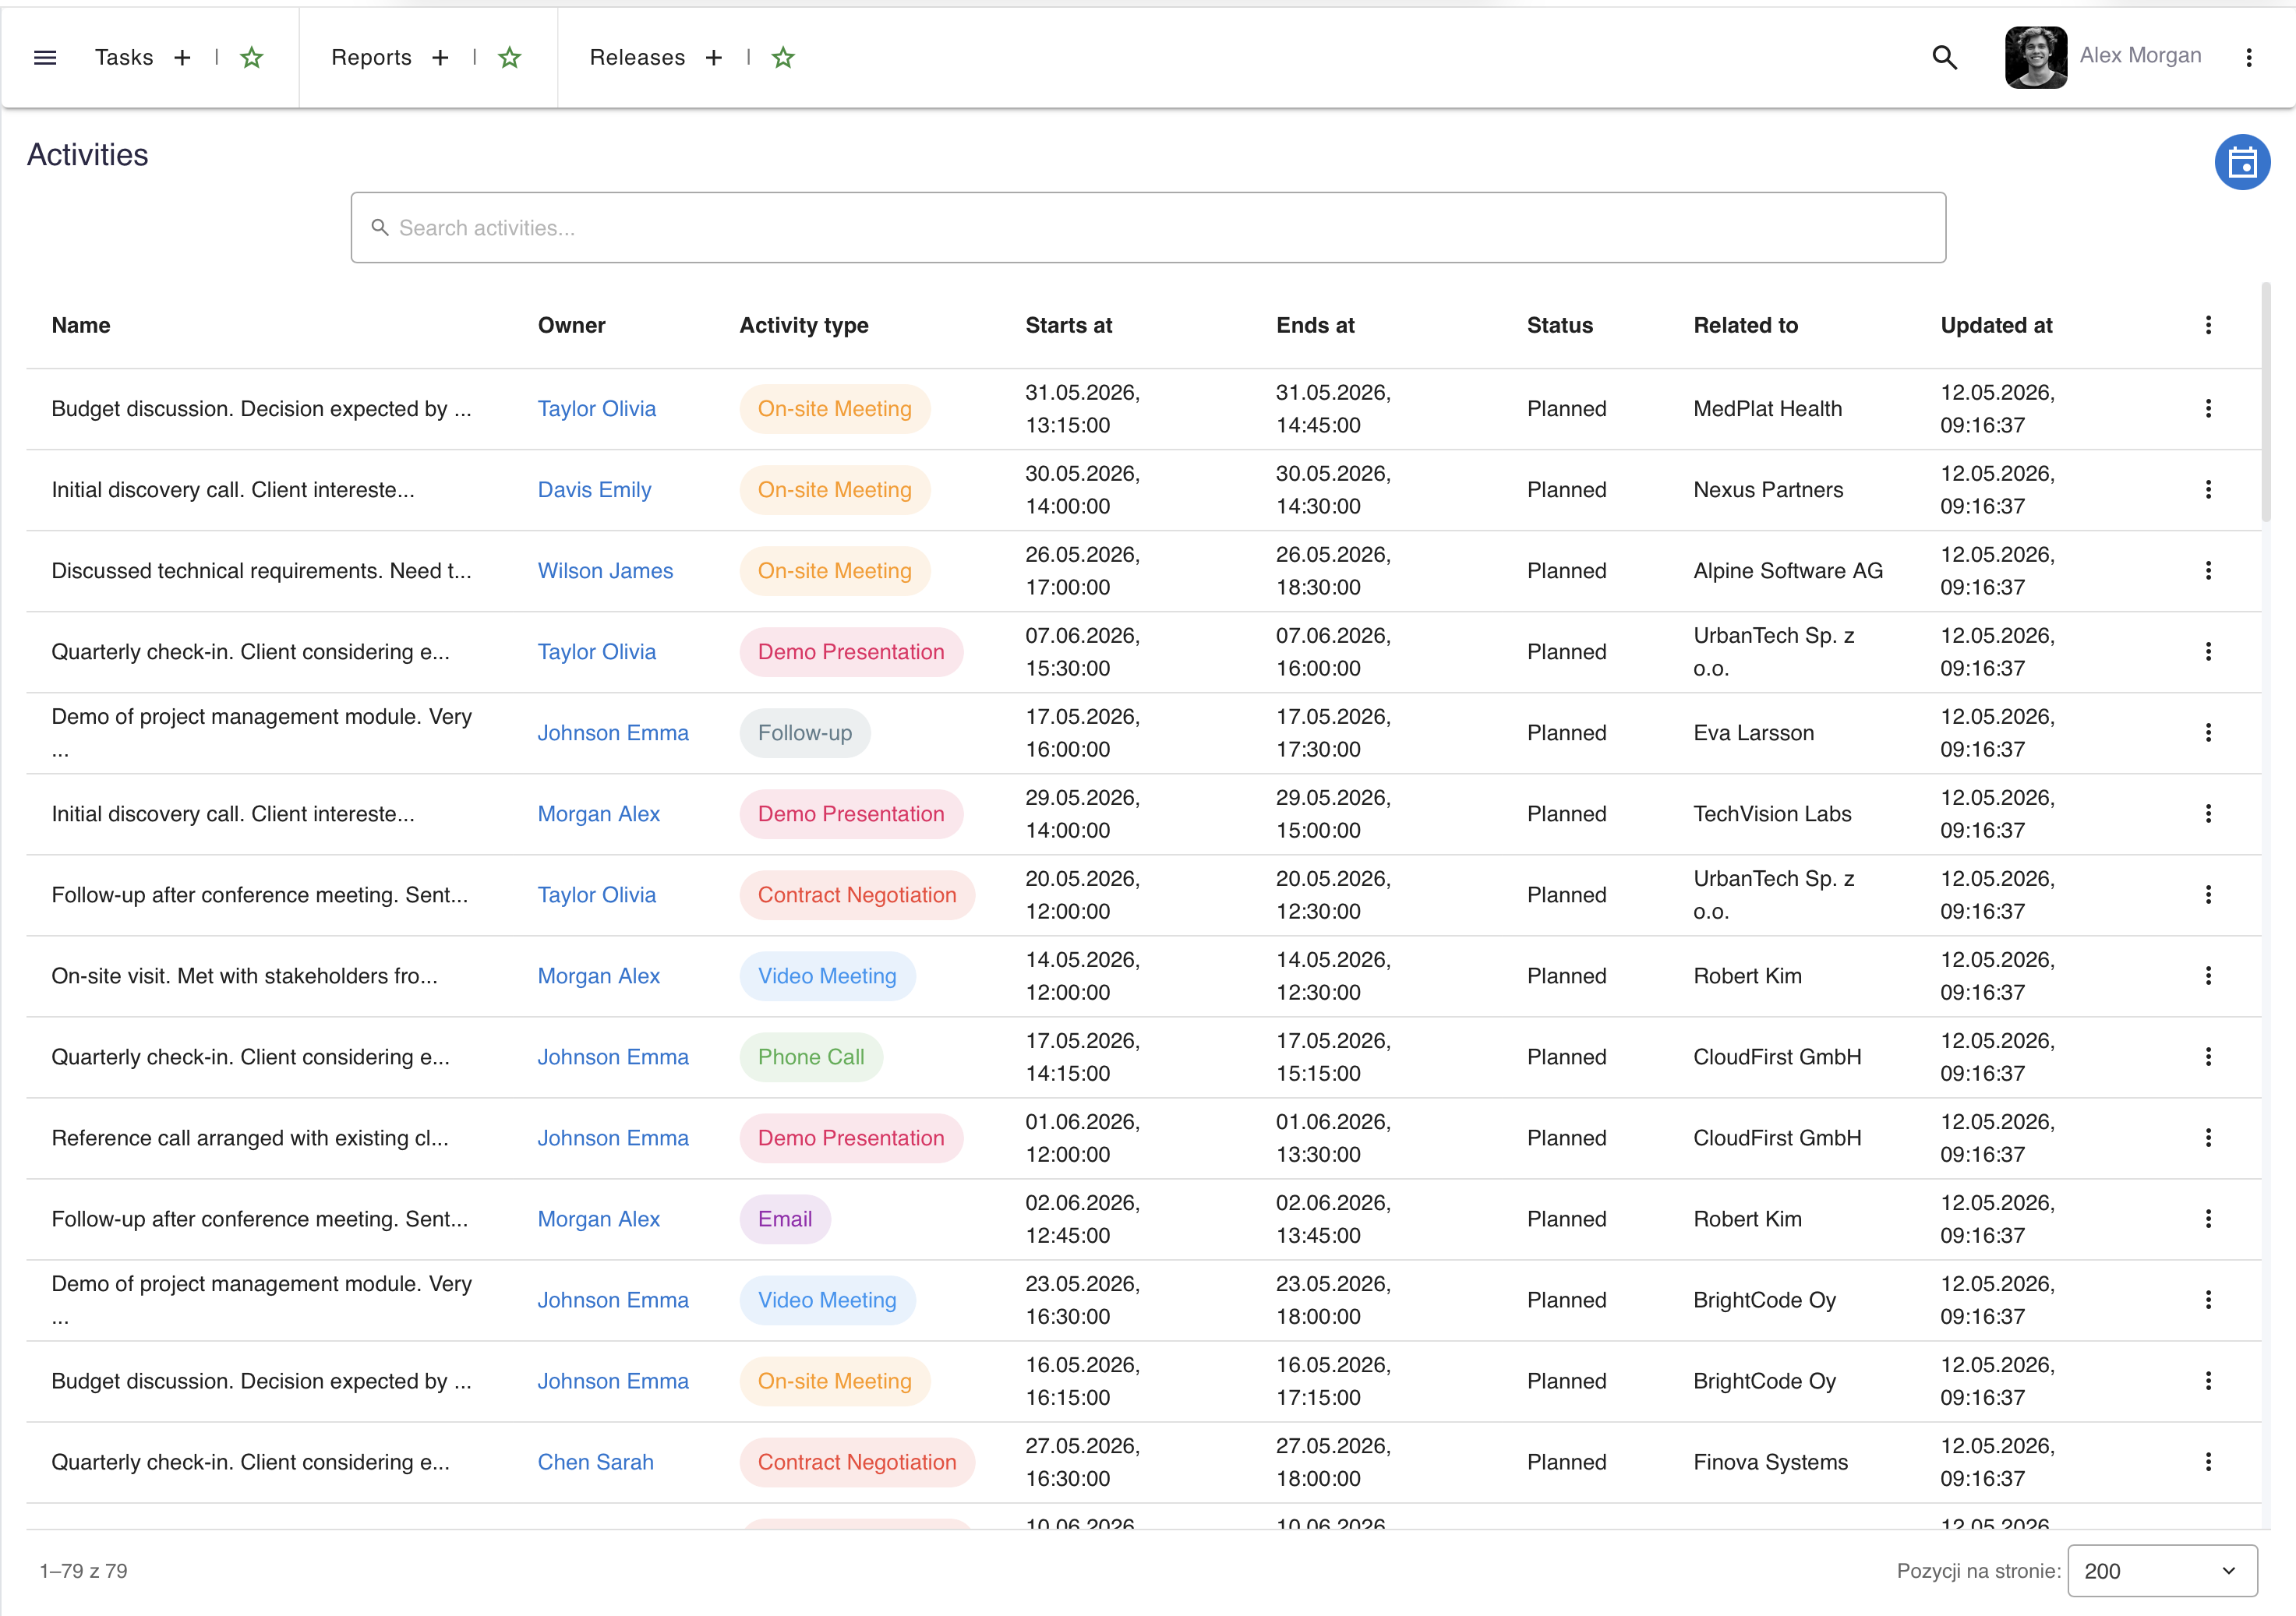Sort by Name column header

(81, 325)
